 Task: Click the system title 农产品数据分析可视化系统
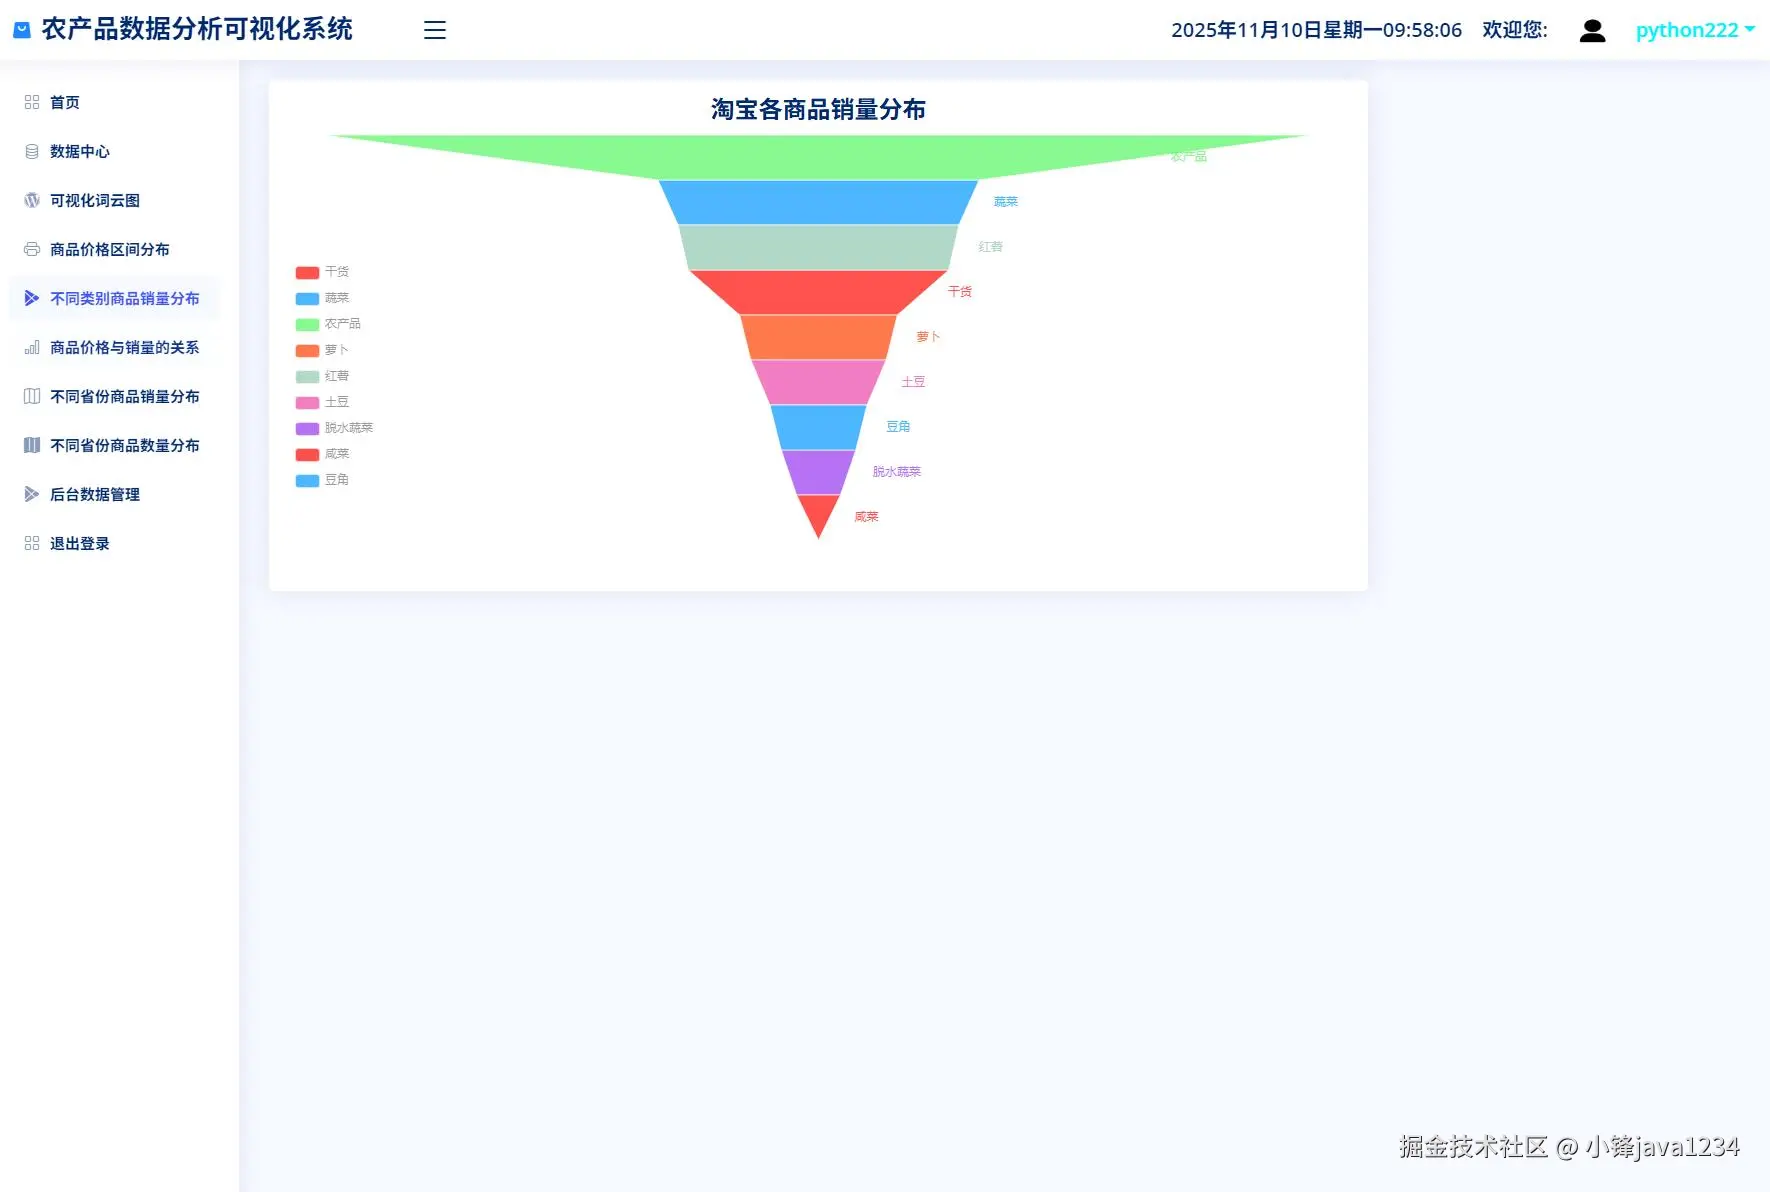coord(197,29)
